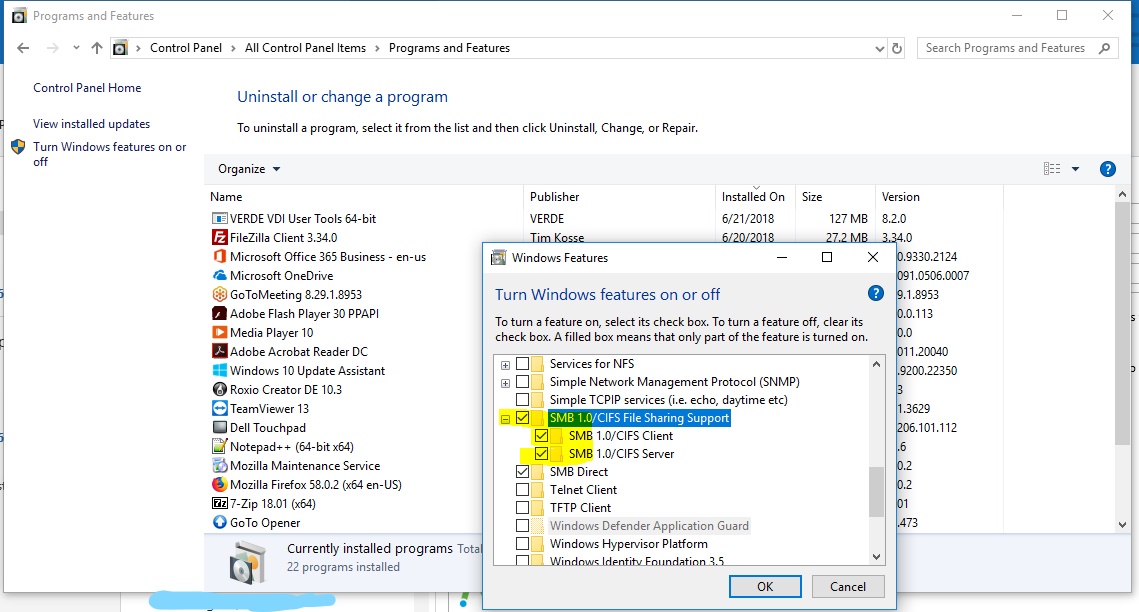1139x612 pixels.
Task: Toggle Simple Network Management Protocol checkbox
Action: 522,382
